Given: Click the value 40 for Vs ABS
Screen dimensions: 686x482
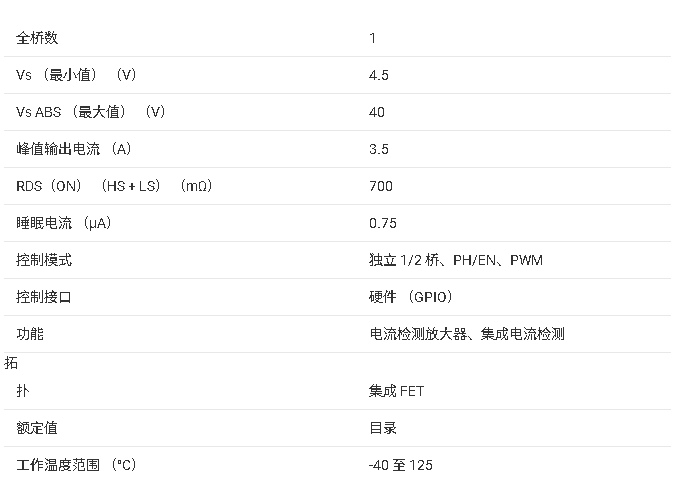Looking at the screenshot, I should 377,112.
